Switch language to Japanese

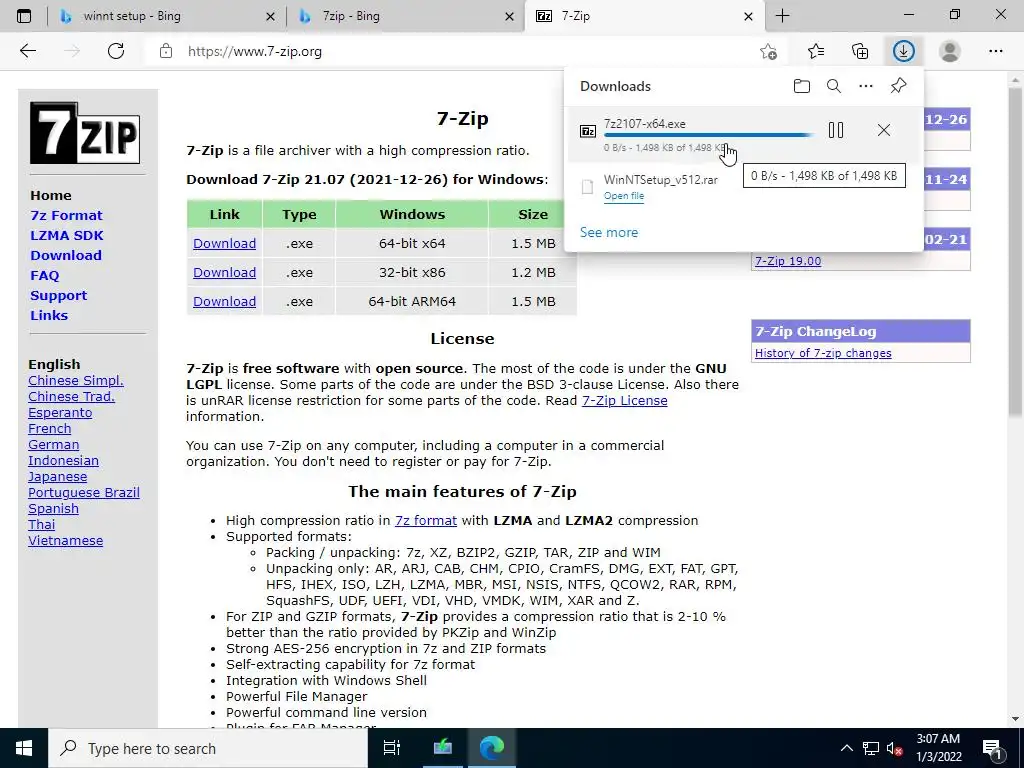click(57, 477)
